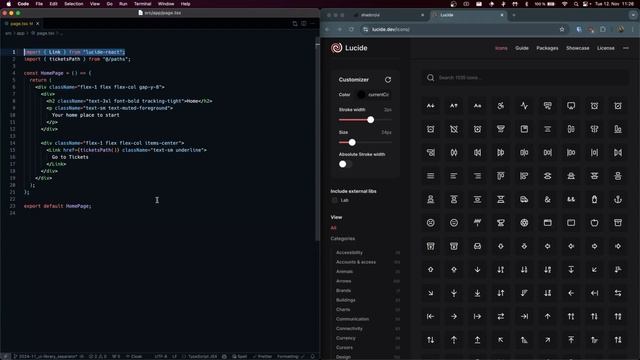The image size is (640, 360).
Task: Select the arrow-up-right diagonal icon
Action: click(x=547, y=340)
